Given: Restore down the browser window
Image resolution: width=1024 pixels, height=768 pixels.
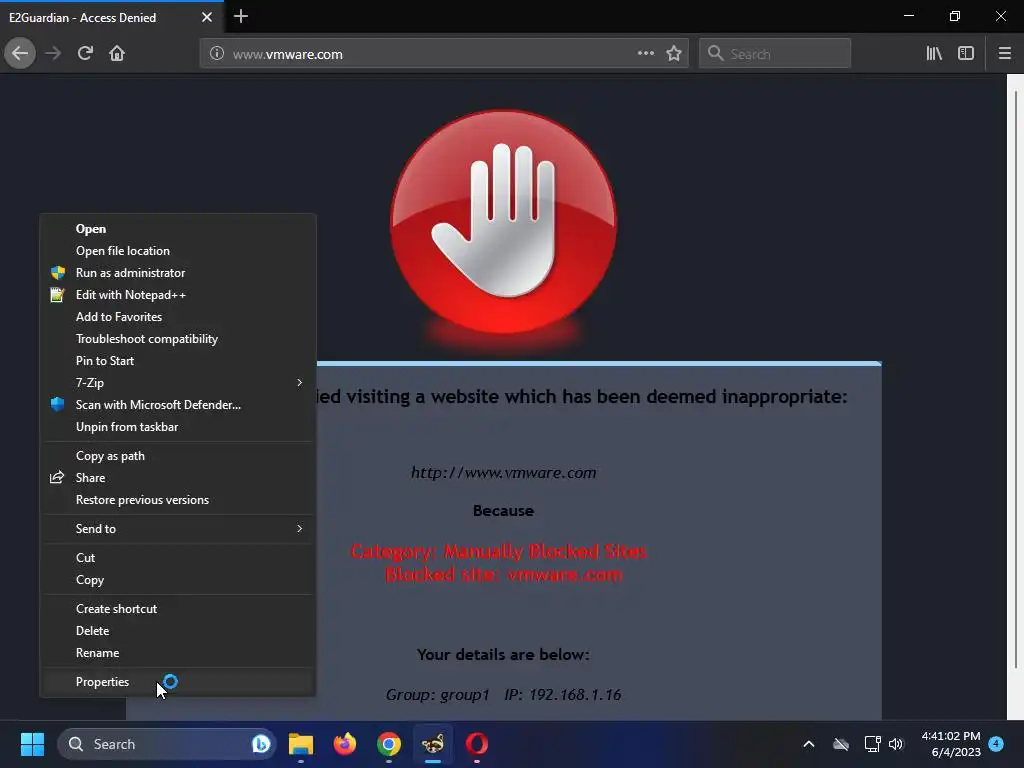Looking at the screenshot, I should 955,16.
